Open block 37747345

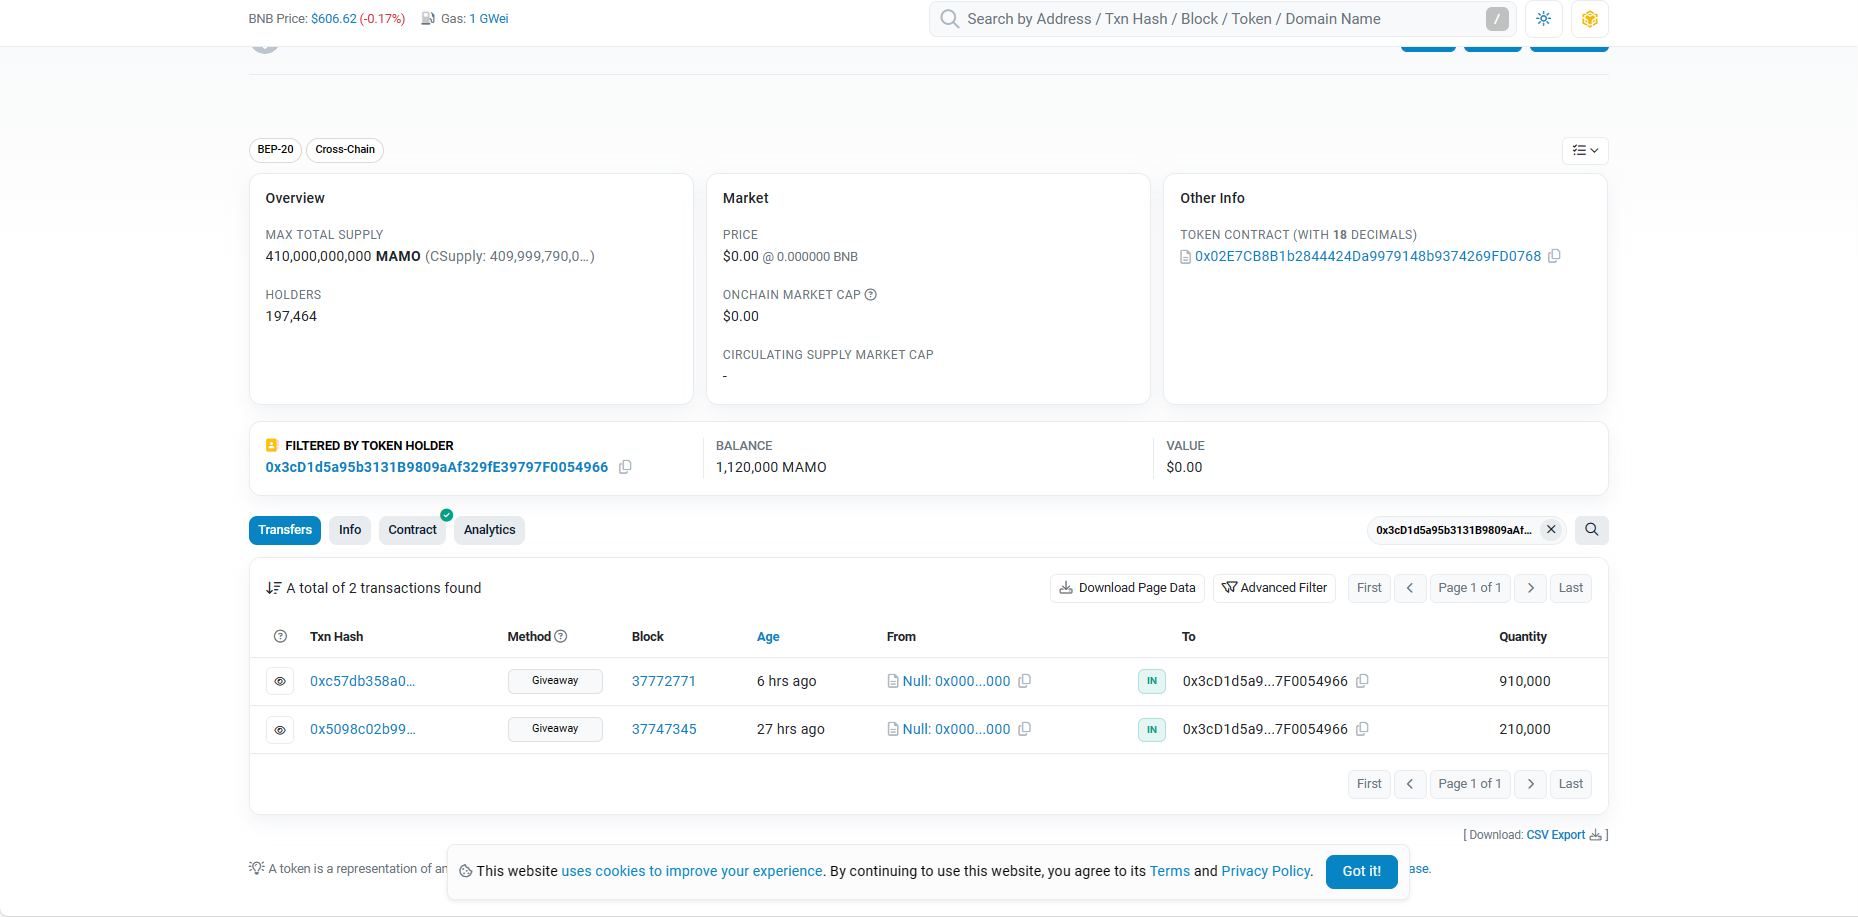point(664,730)
